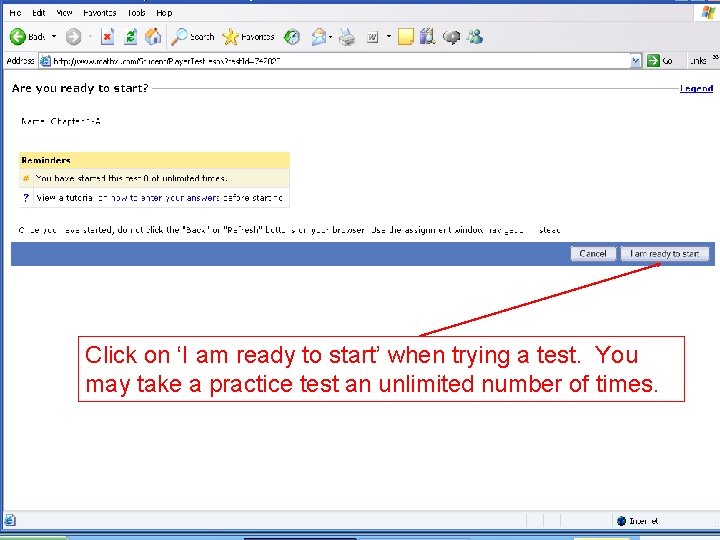The height and width of the screenshot is (540, 720).
Task: Click the hash icon in Reminders
Action: [x=26, y=178]
